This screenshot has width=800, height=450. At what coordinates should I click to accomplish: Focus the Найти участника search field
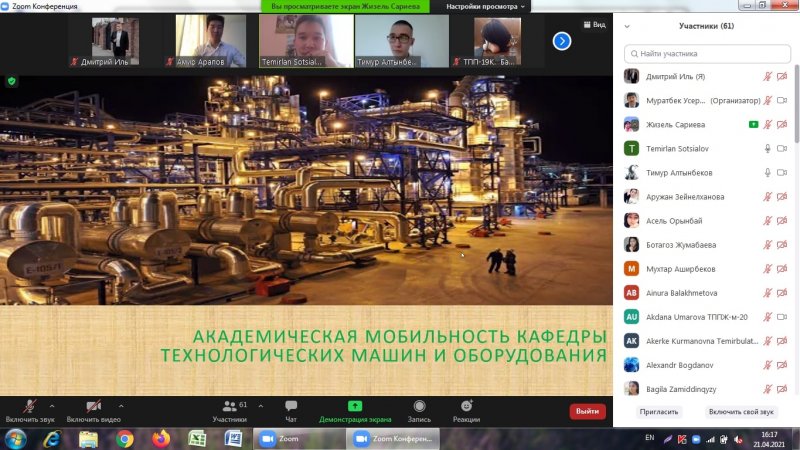pos(707,54)
